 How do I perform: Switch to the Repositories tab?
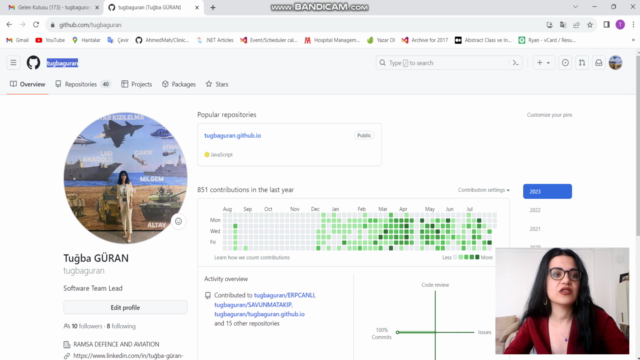pyautogui.click(x=83, y=84)
